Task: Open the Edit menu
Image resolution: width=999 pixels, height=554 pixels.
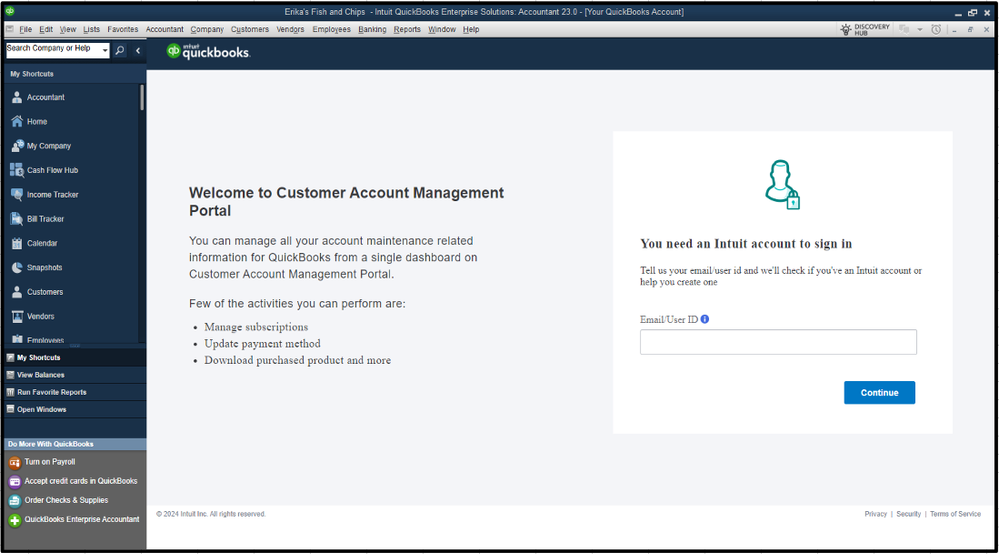Action: click(x=46, y=29)
